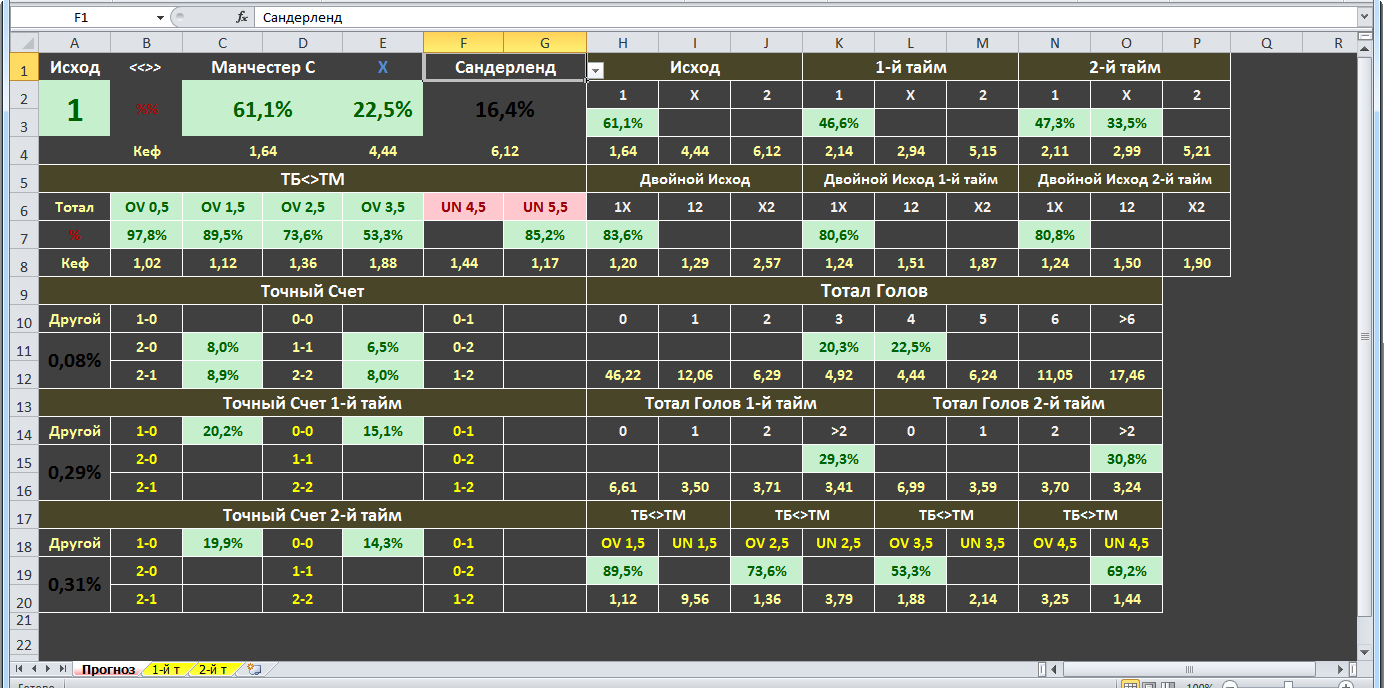The width and height of the screenshot is (1384, 688).
Task: Select column Q header
Action: pyautogui.click(x=1266, y=43)
